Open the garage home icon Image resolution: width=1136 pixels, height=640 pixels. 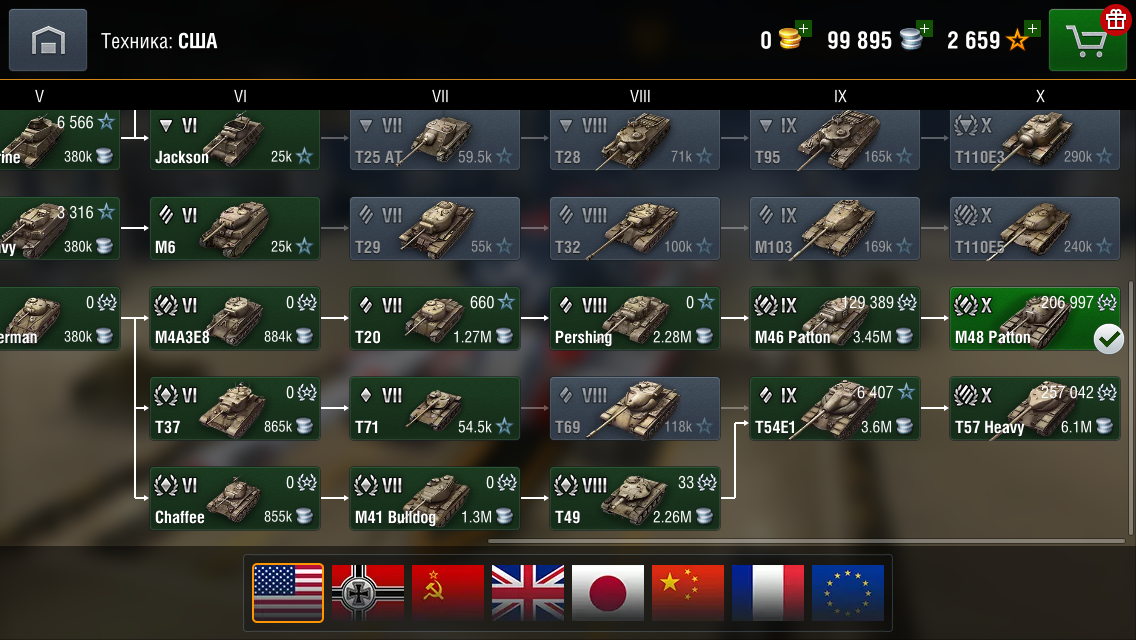coord(48,40)
